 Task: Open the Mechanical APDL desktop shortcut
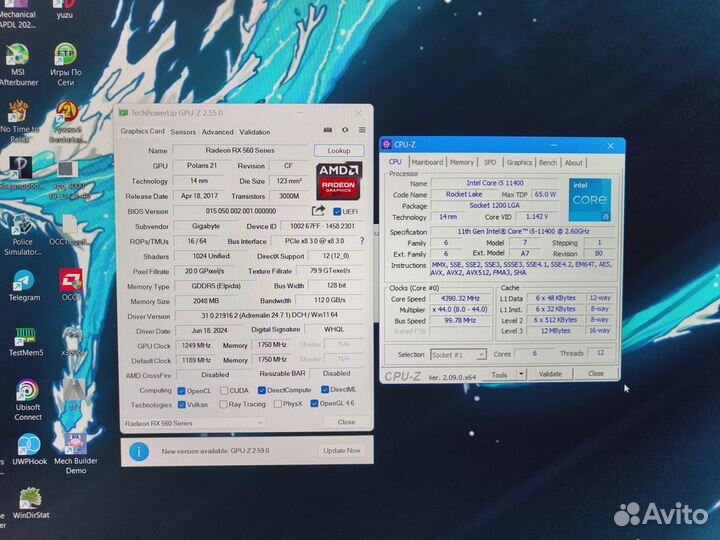tap(17, 15)
